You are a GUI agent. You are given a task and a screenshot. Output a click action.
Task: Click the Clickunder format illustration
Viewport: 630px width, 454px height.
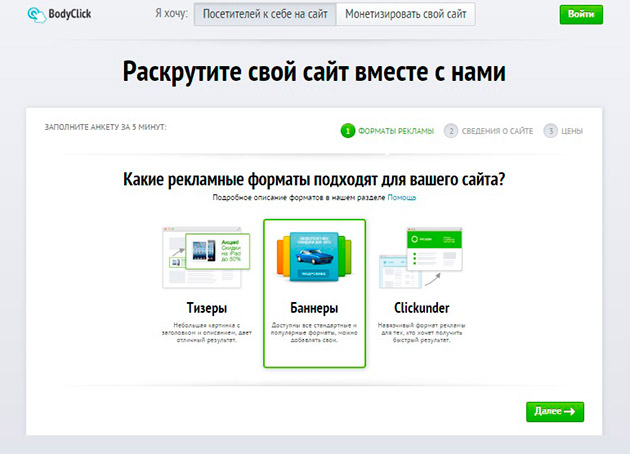tap(421, 258)
